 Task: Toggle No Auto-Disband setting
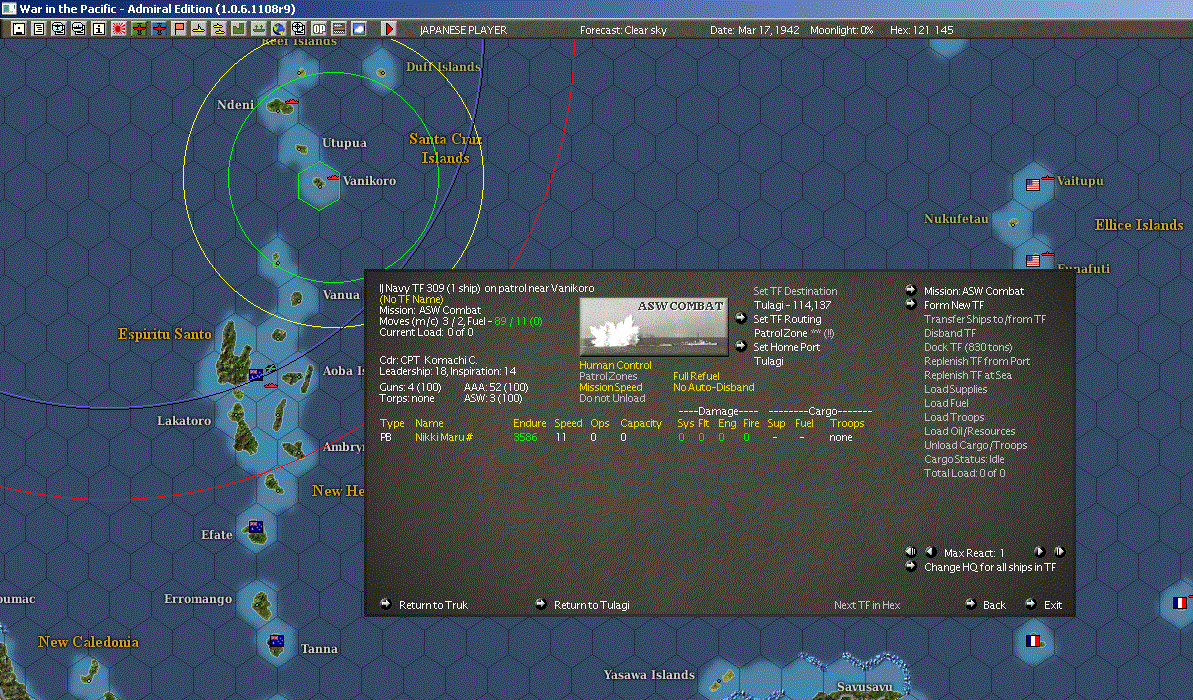[714, 387]
